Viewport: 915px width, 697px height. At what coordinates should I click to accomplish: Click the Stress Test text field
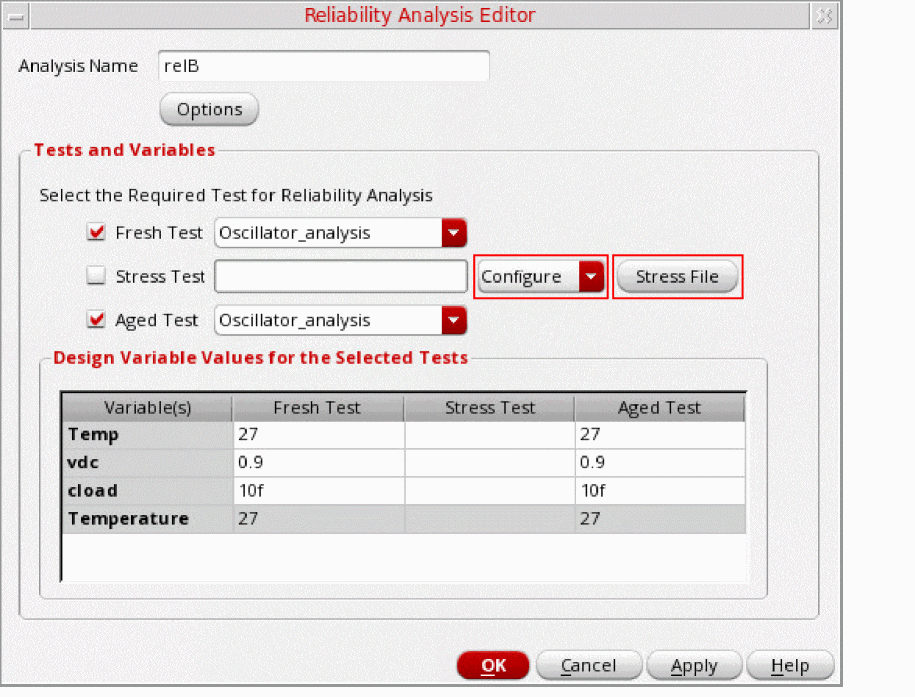pos(341,277)
